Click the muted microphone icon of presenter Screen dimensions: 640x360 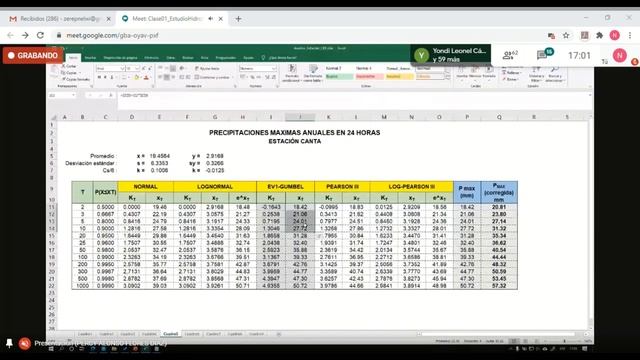[x=24, y=344]
